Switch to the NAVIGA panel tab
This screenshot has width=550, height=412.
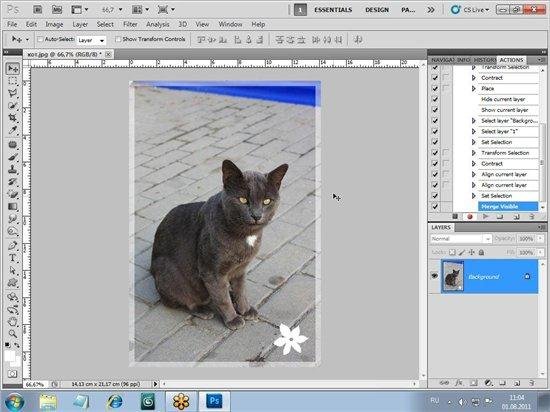click(443, 60)
